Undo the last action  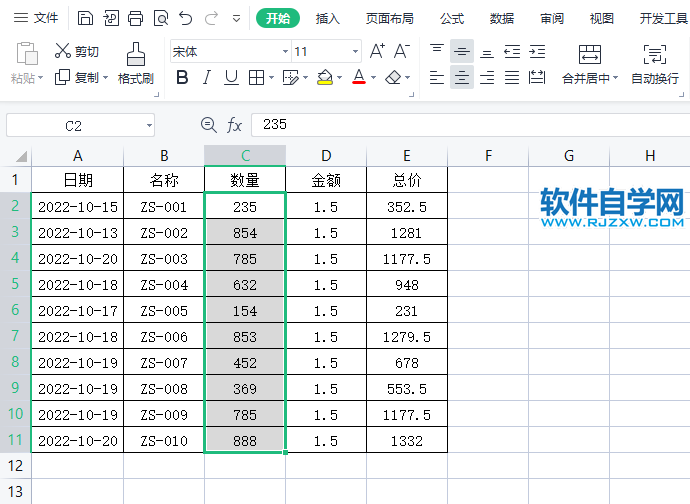[x=185, y=18]
